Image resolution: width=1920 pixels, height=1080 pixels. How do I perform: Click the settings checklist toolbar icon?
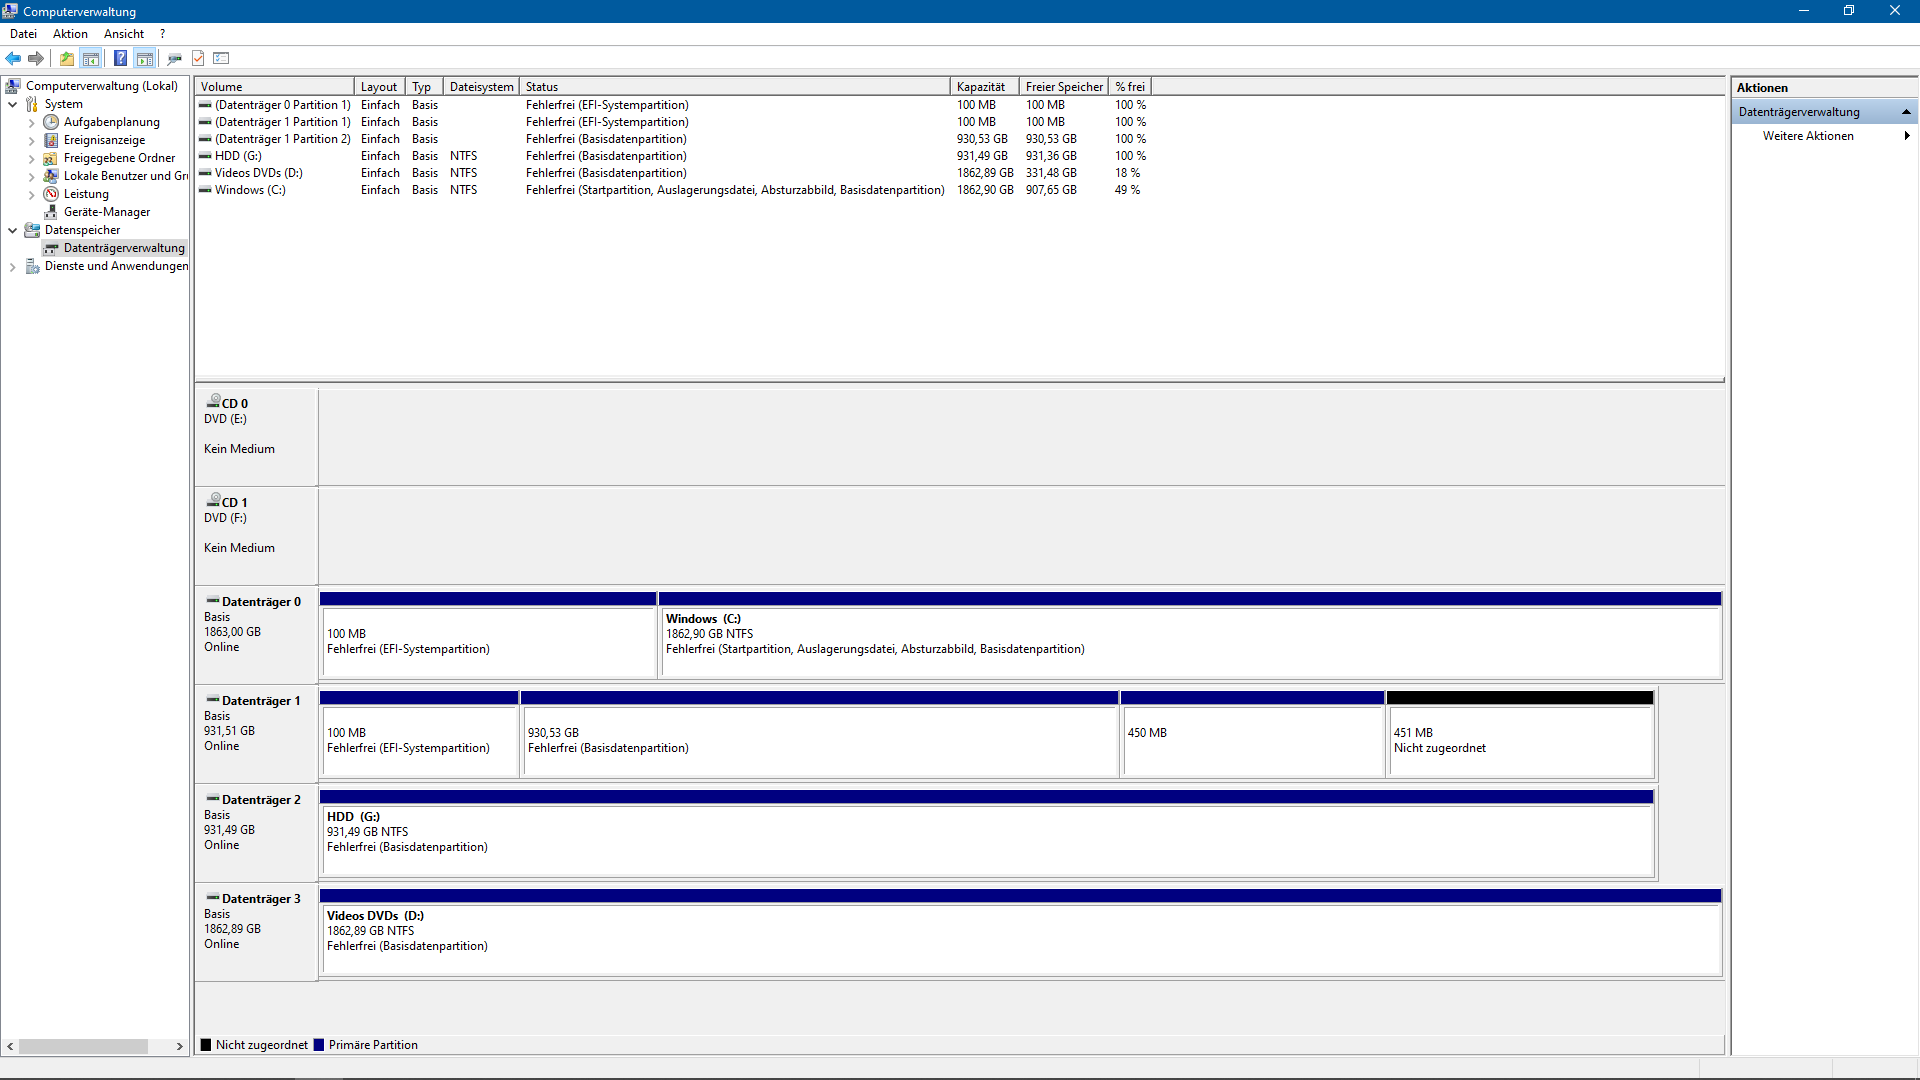pyautogui.click(x=222, y=58)
